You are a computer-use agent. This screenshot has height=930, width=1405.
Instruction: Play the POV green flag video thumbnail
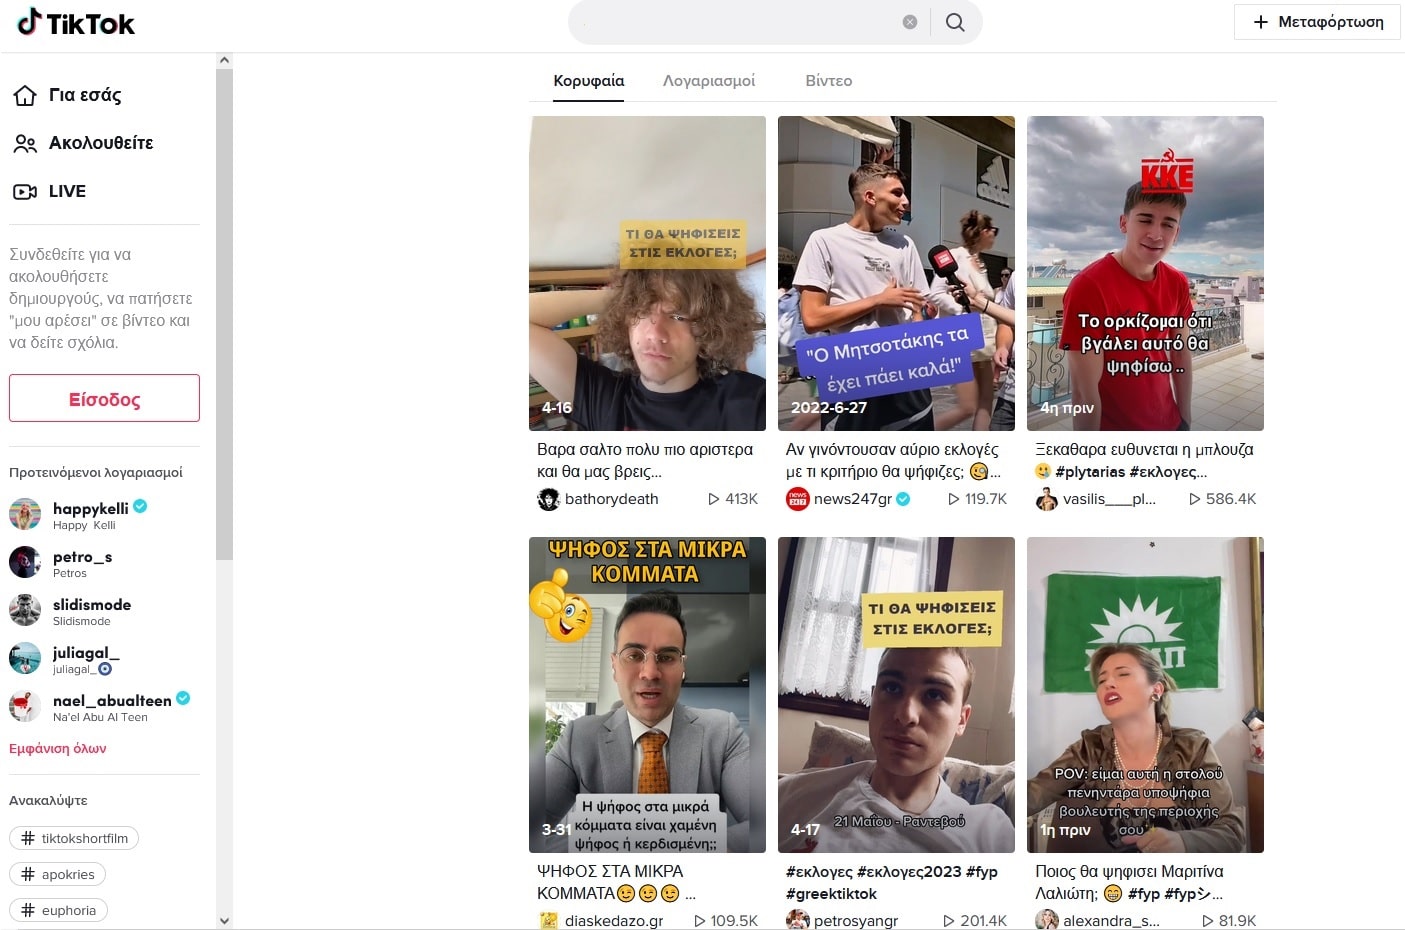point(1145,695)
